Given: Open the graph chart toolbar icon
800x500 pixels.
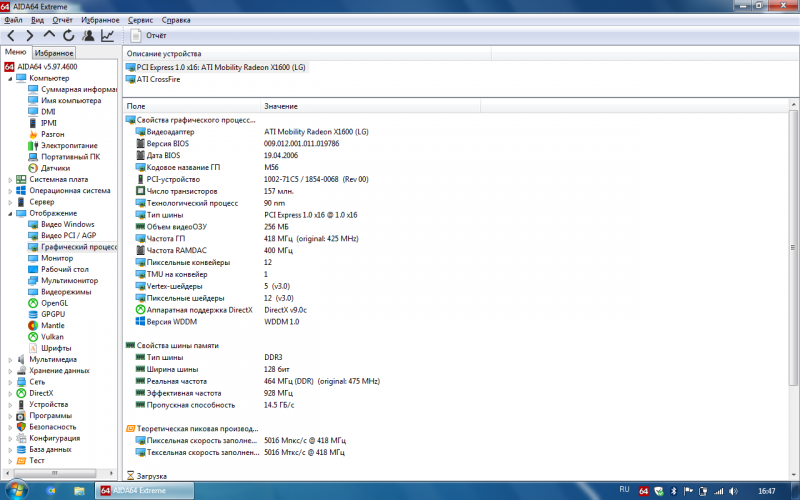Looking at the screenshot, I should point(107,35).
